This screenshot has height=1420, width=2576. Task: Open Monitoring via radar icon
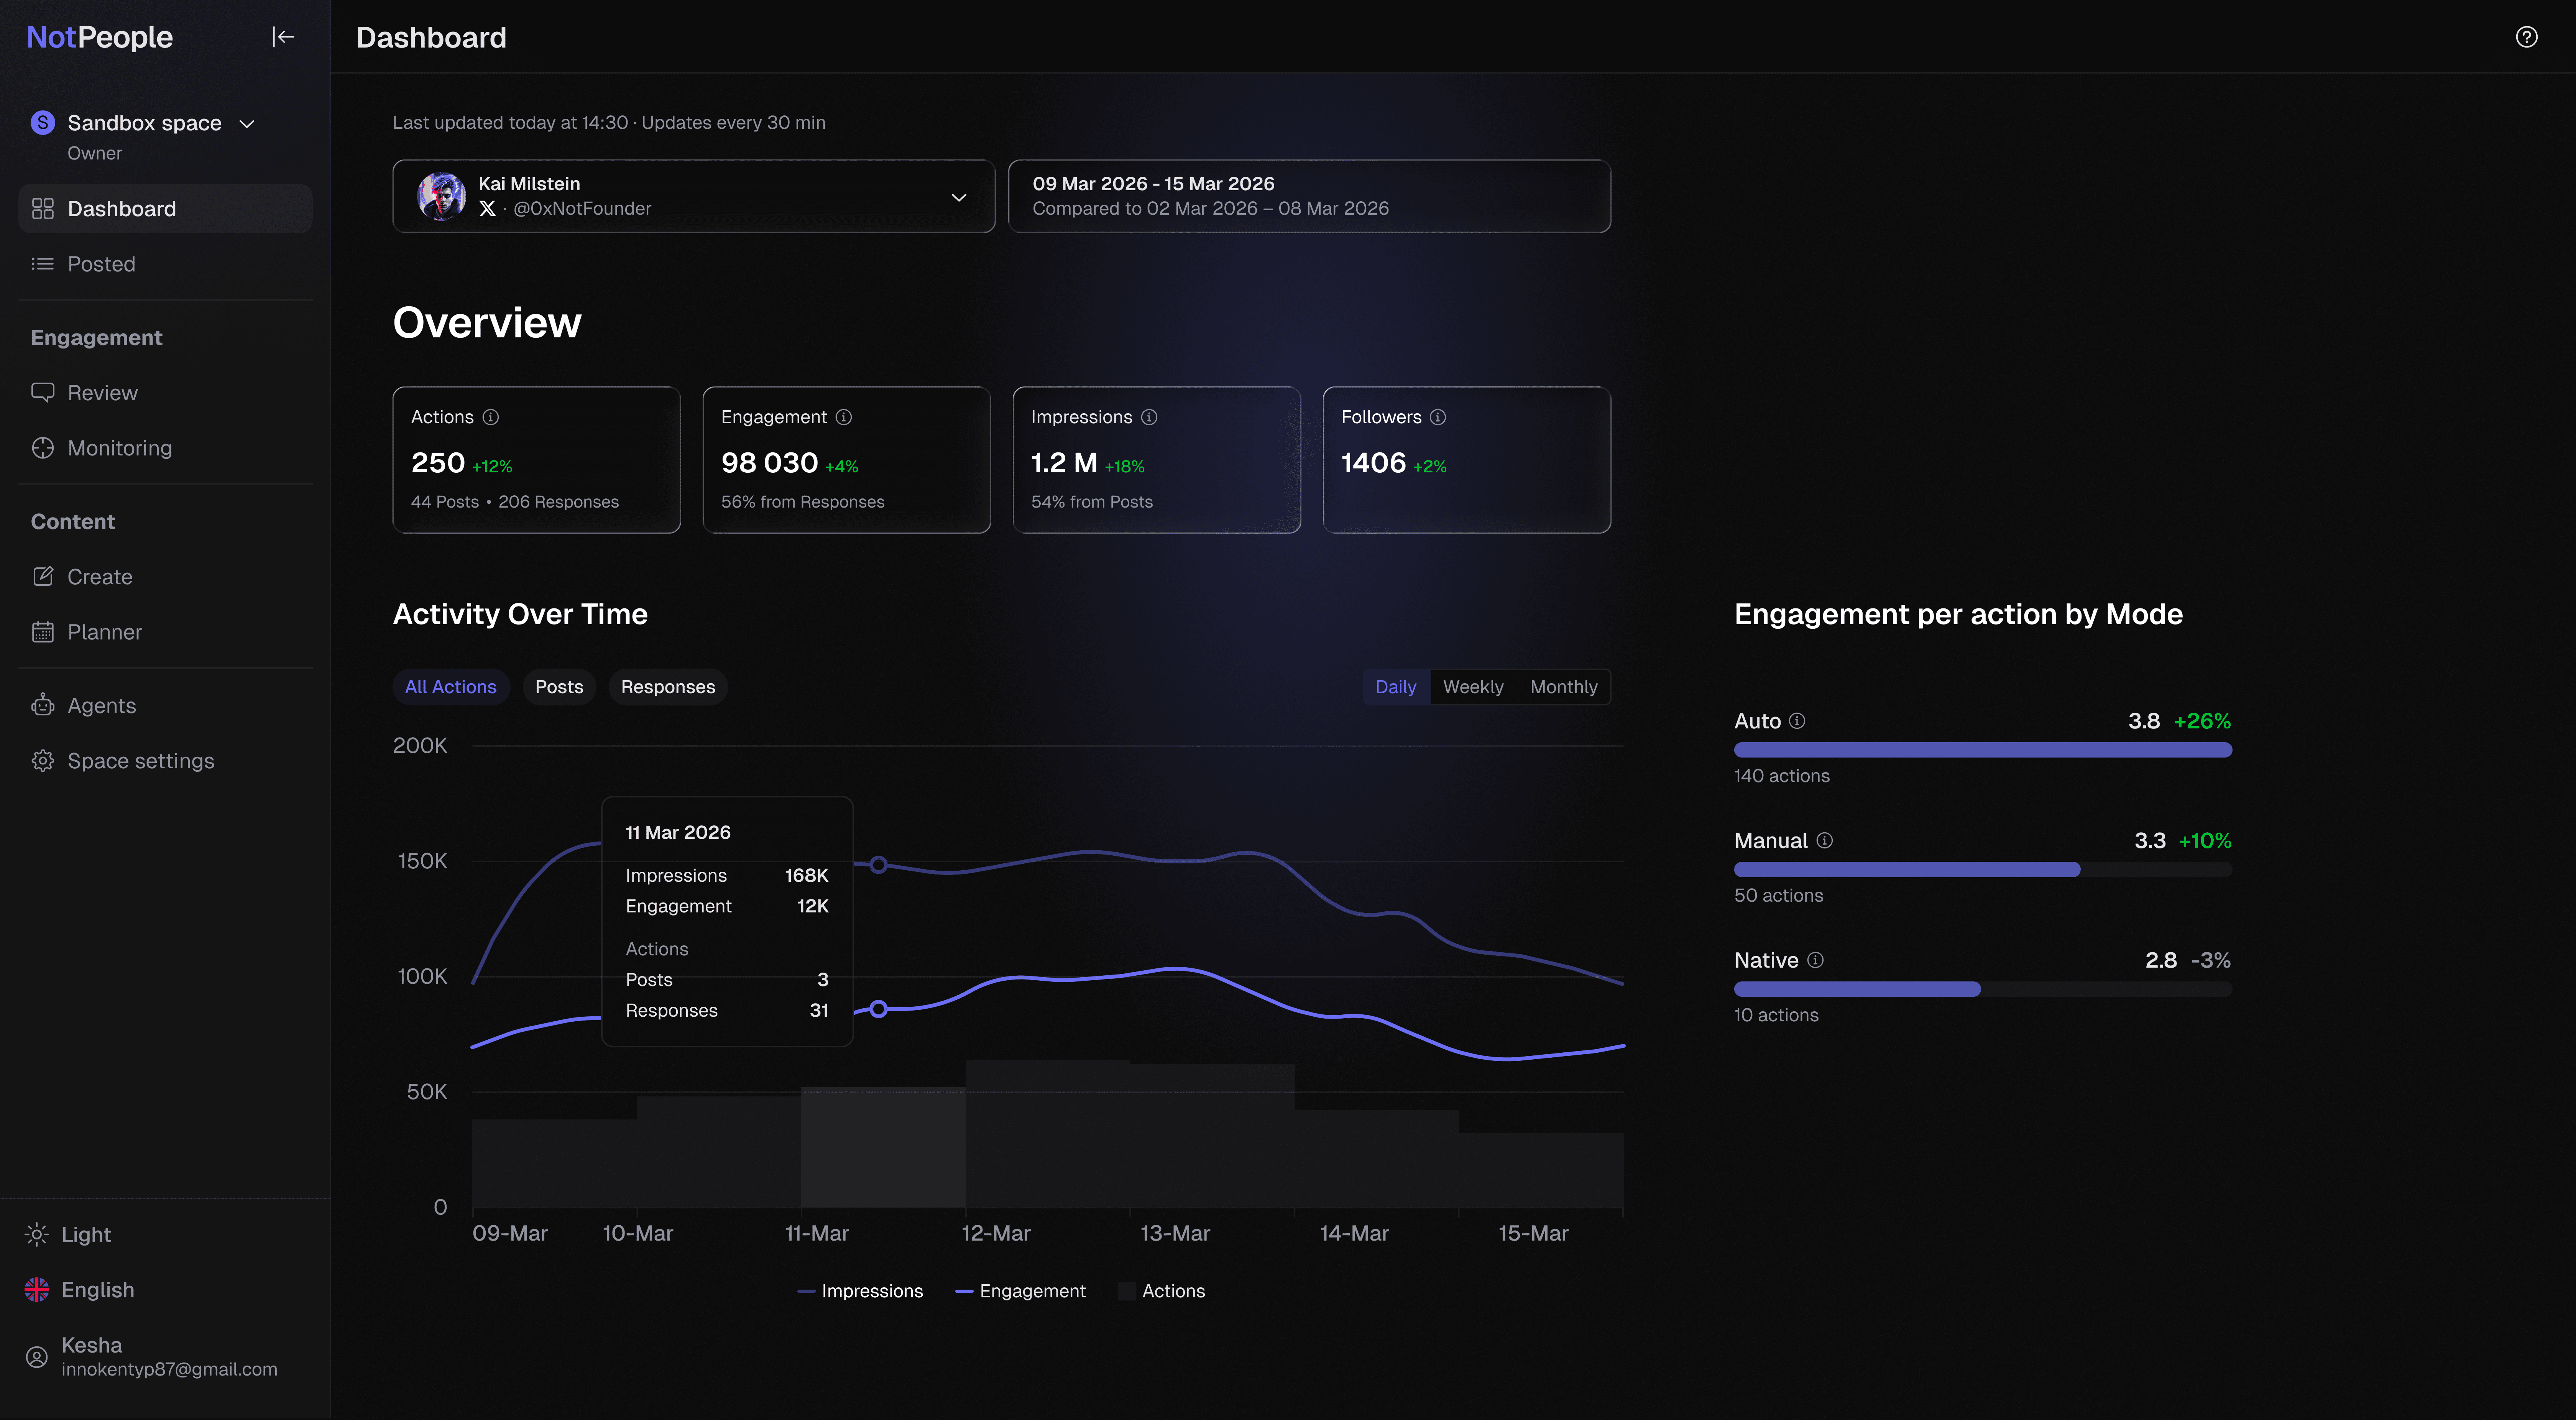42,448
